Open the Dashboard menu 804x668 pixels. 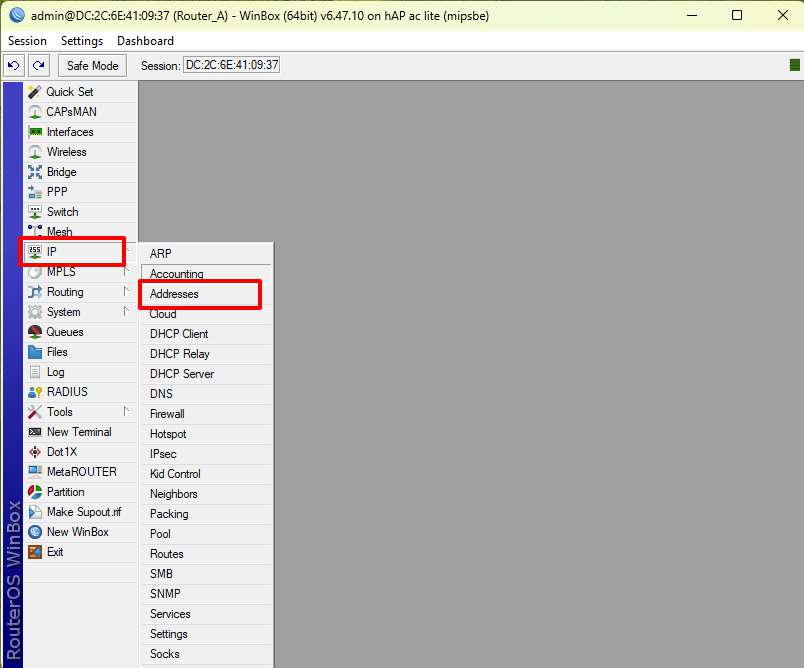[x=145, y=41]
